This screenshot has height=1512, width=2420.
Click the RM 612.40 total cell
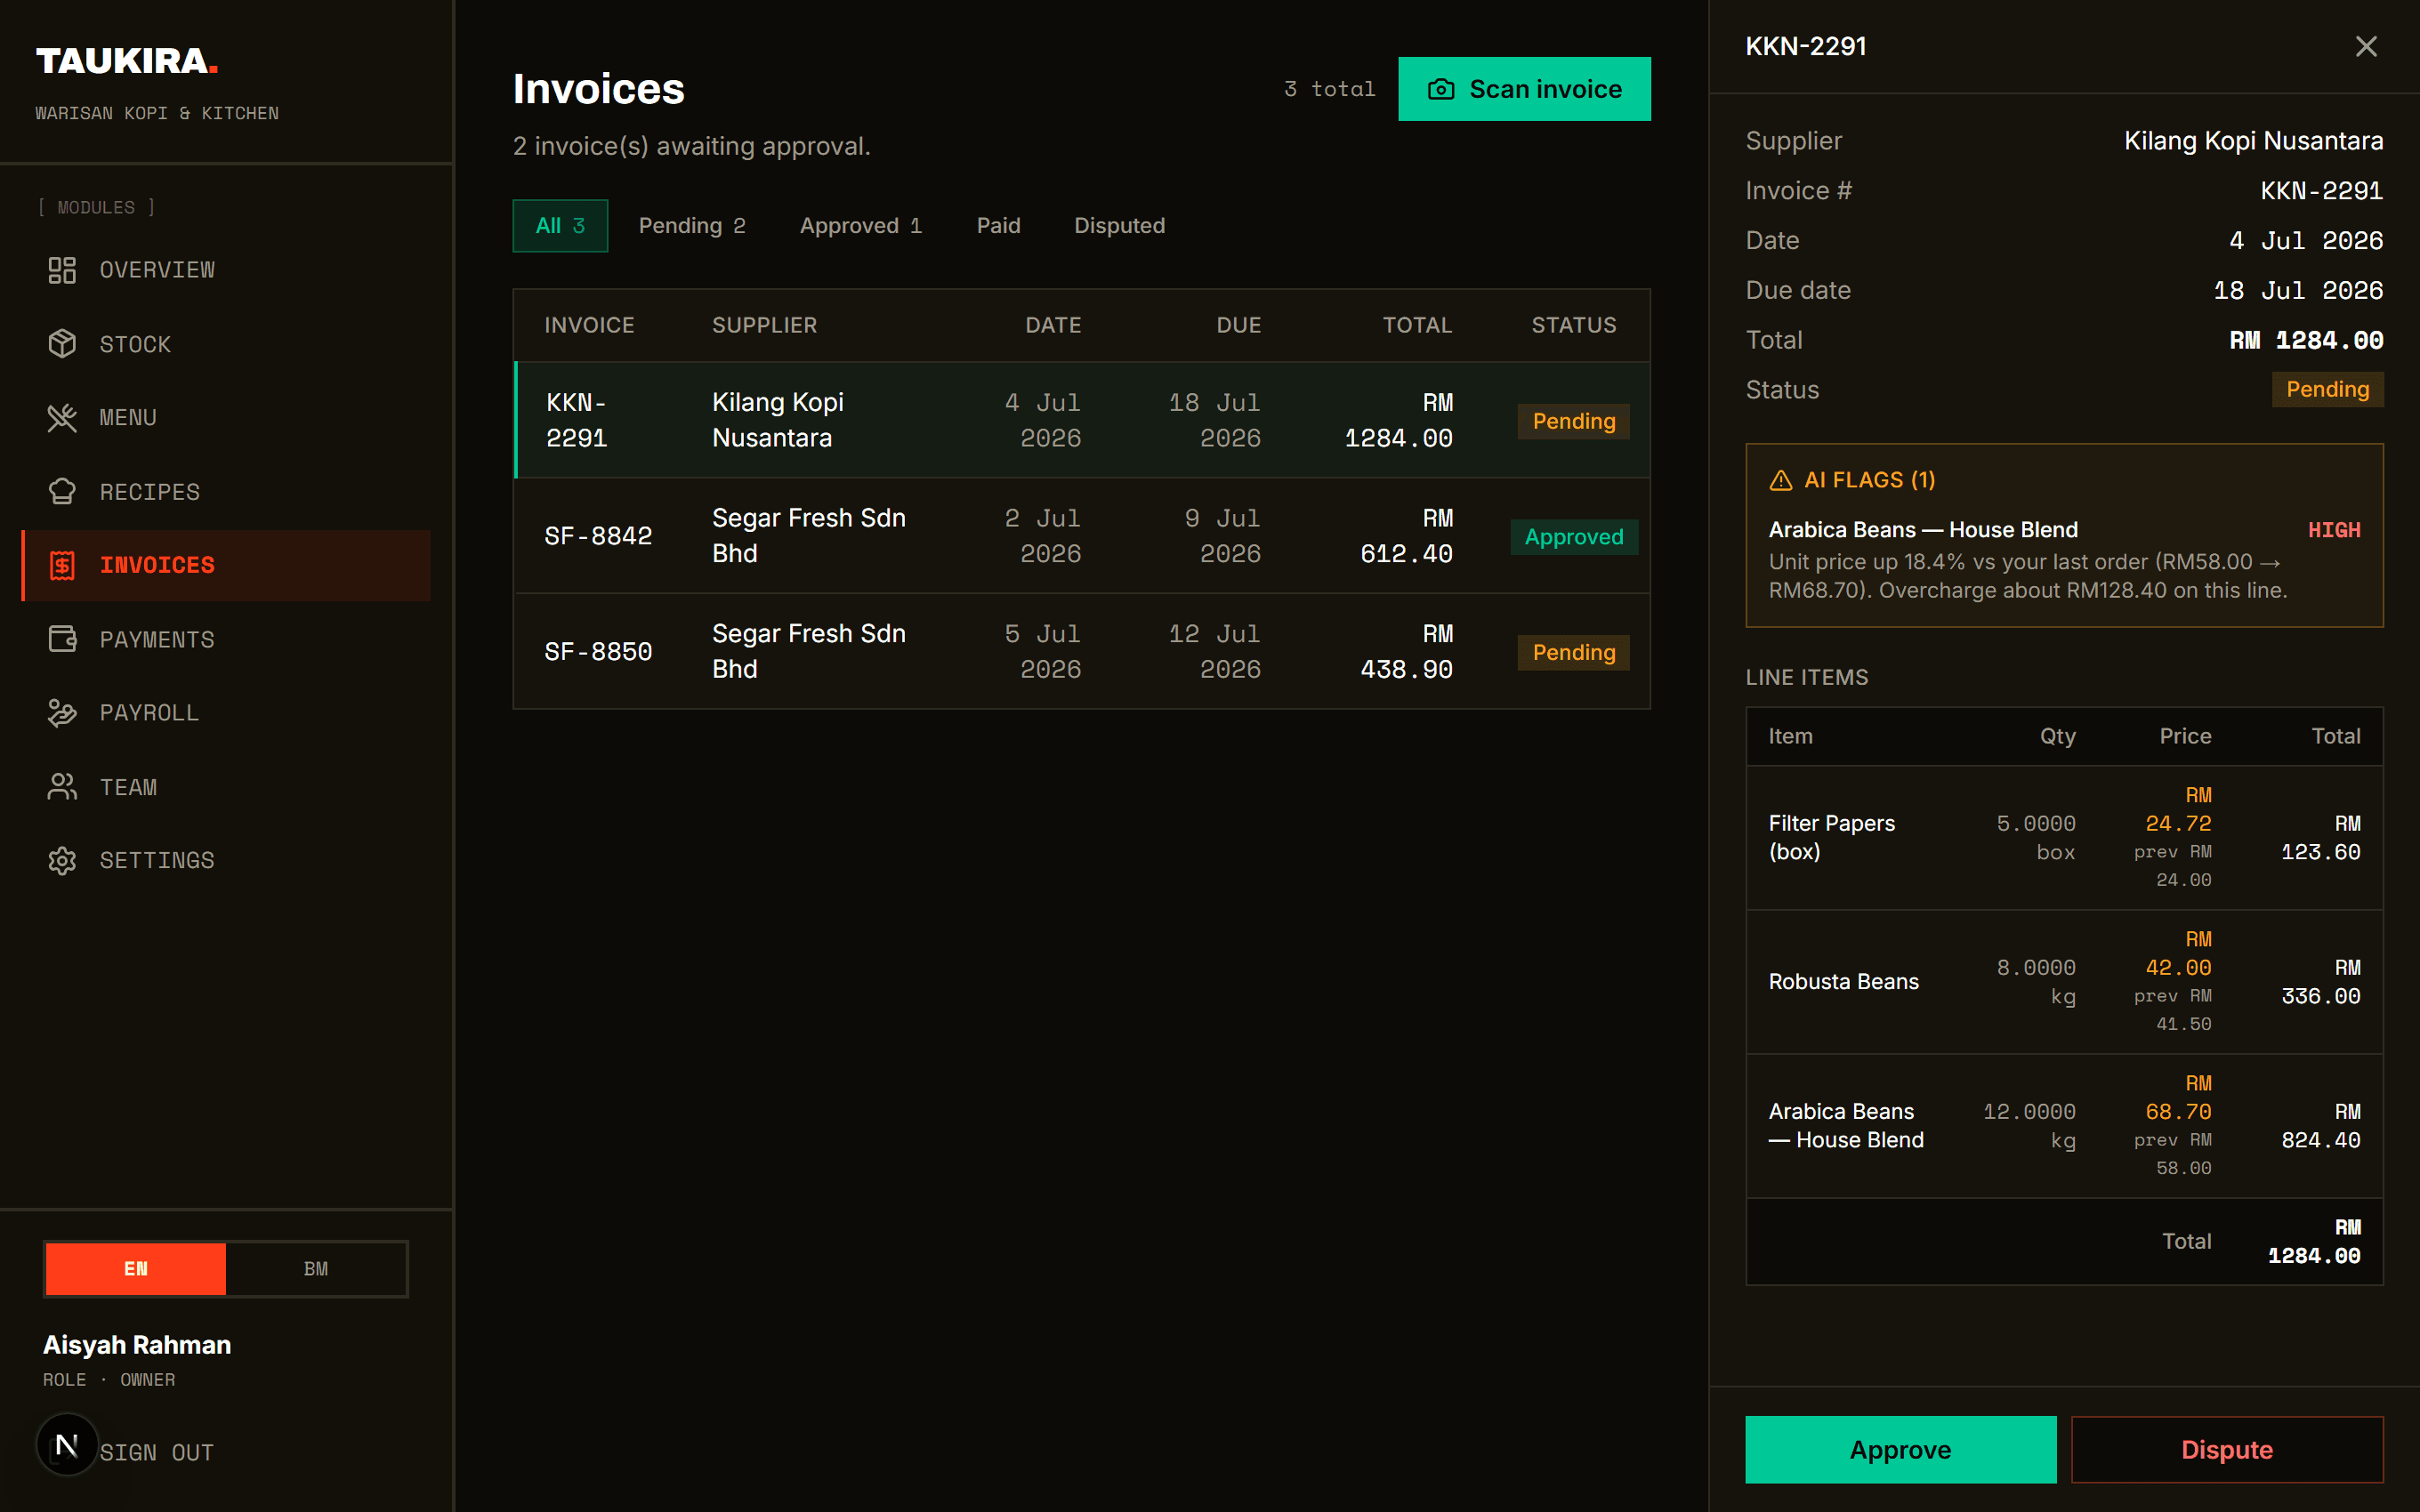tap(1406, 536)
